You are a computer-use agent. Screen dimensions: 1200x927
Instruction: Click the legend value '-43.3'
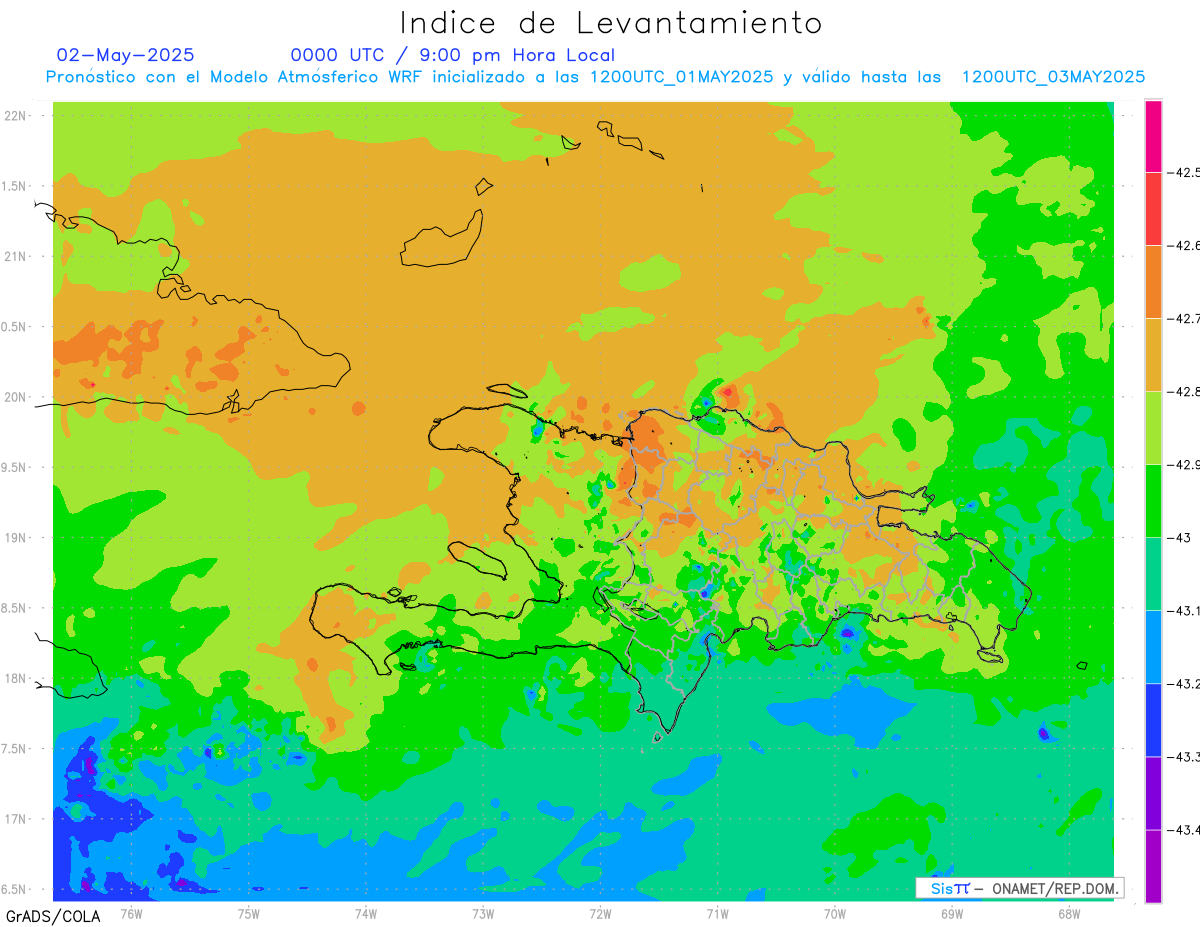[x=1185, y=757]
